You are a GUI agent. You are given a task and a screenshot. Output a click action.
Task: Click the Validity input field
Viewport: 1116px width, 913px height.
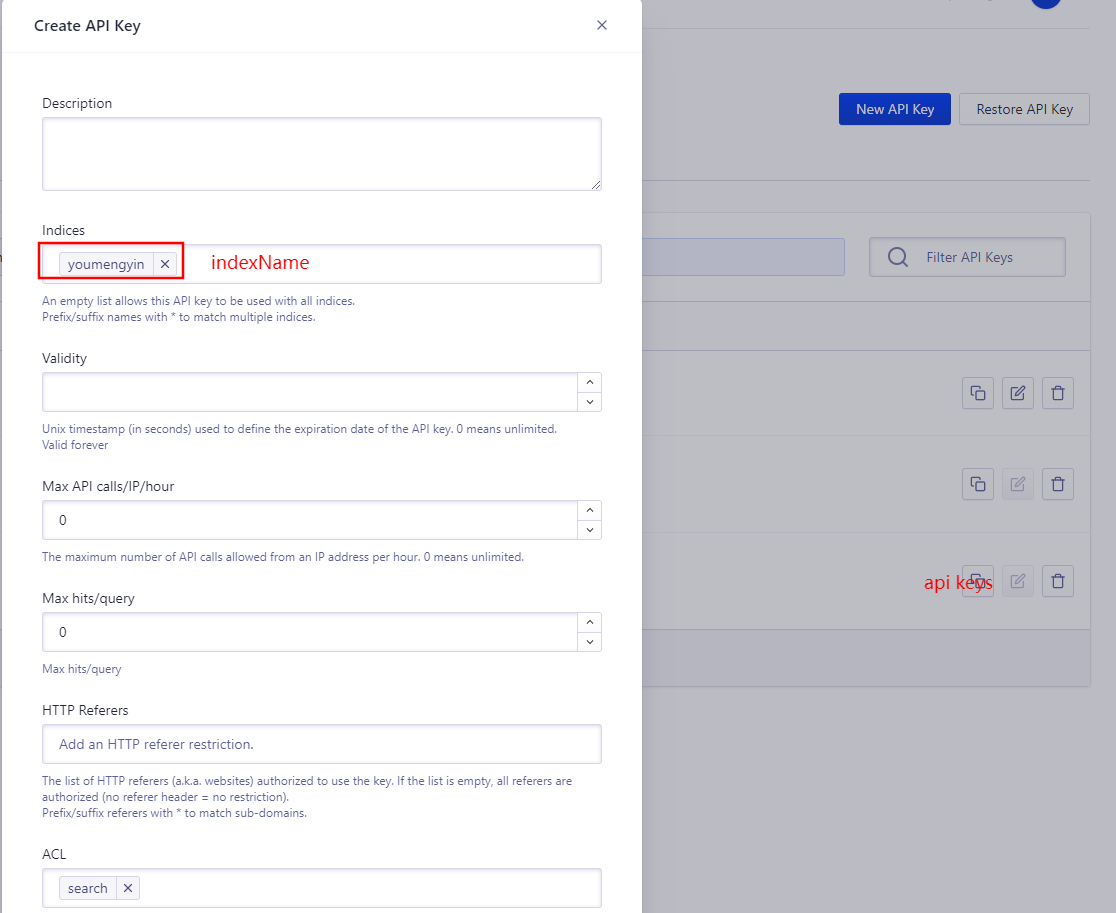point(310,391)
